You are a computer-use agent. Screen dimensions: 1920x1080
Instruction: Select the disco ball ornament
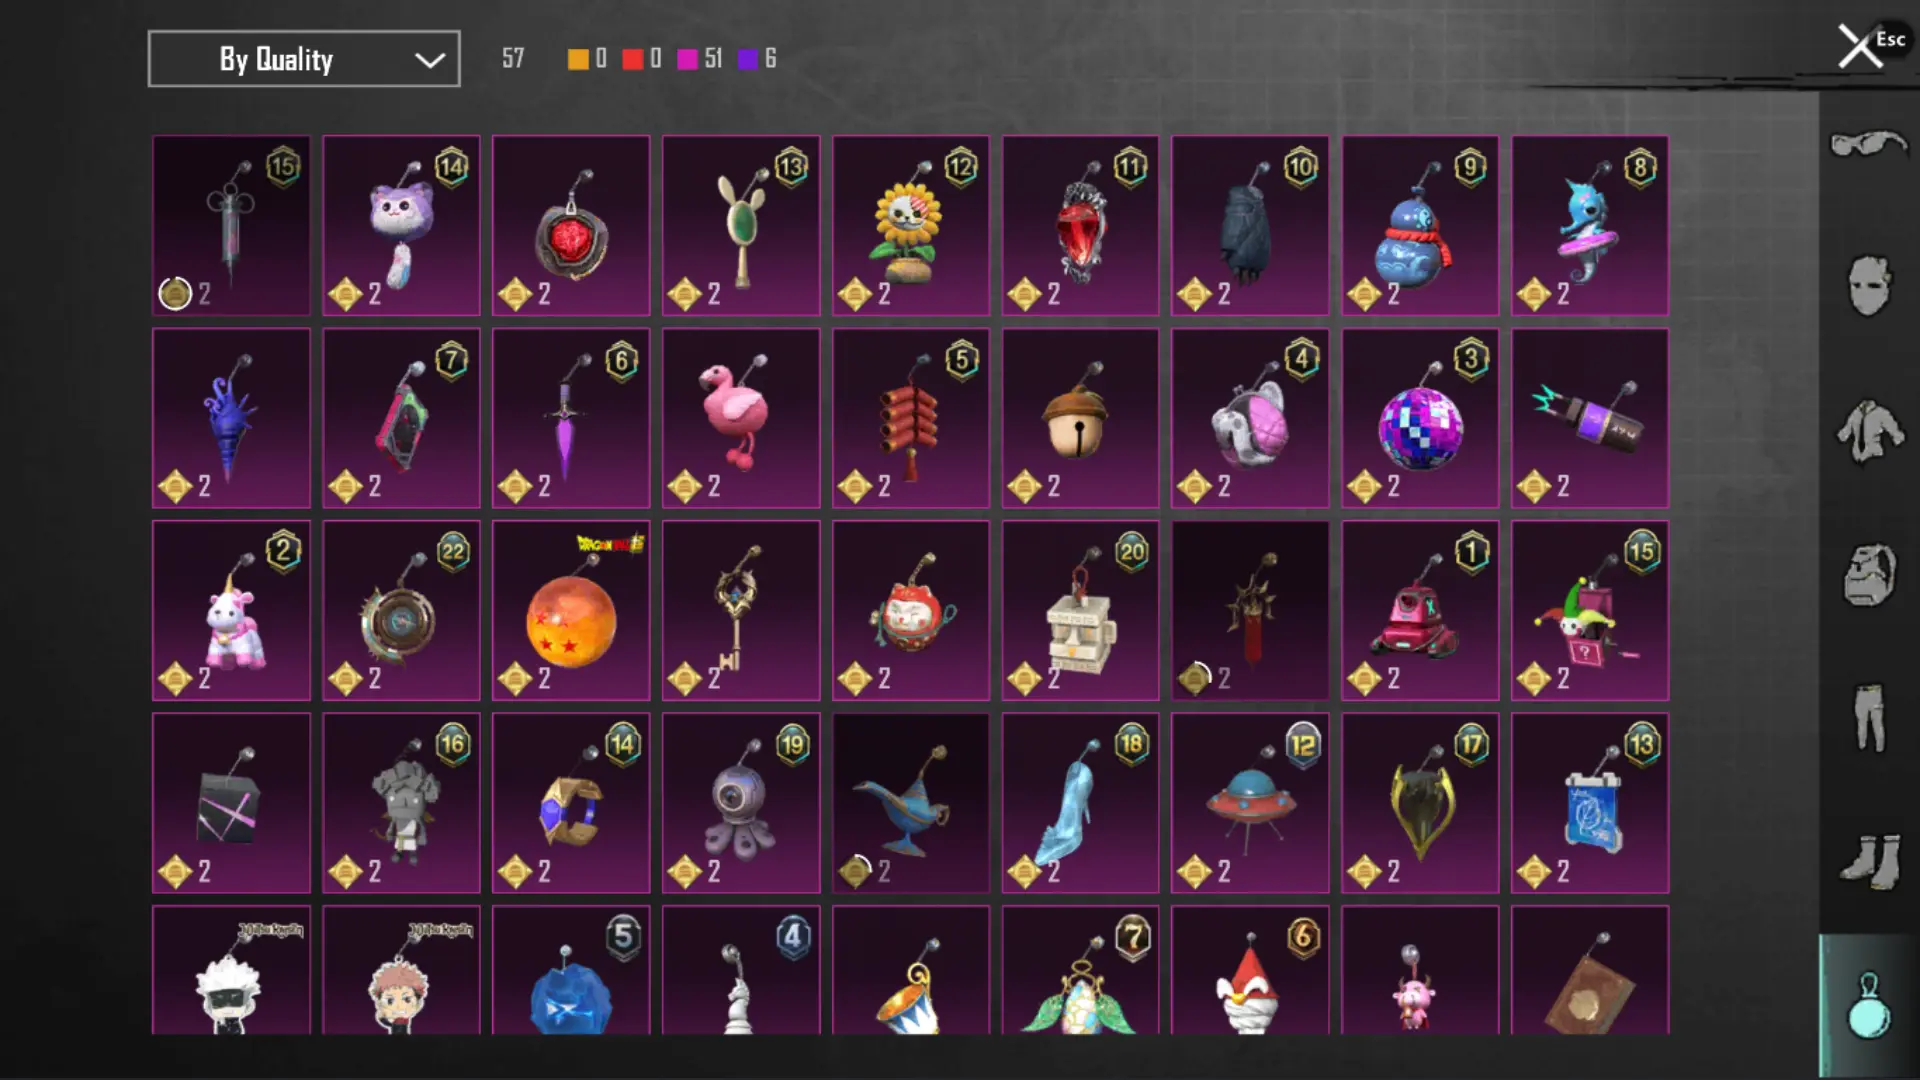pyautogui.click(x=1420, y=418)
